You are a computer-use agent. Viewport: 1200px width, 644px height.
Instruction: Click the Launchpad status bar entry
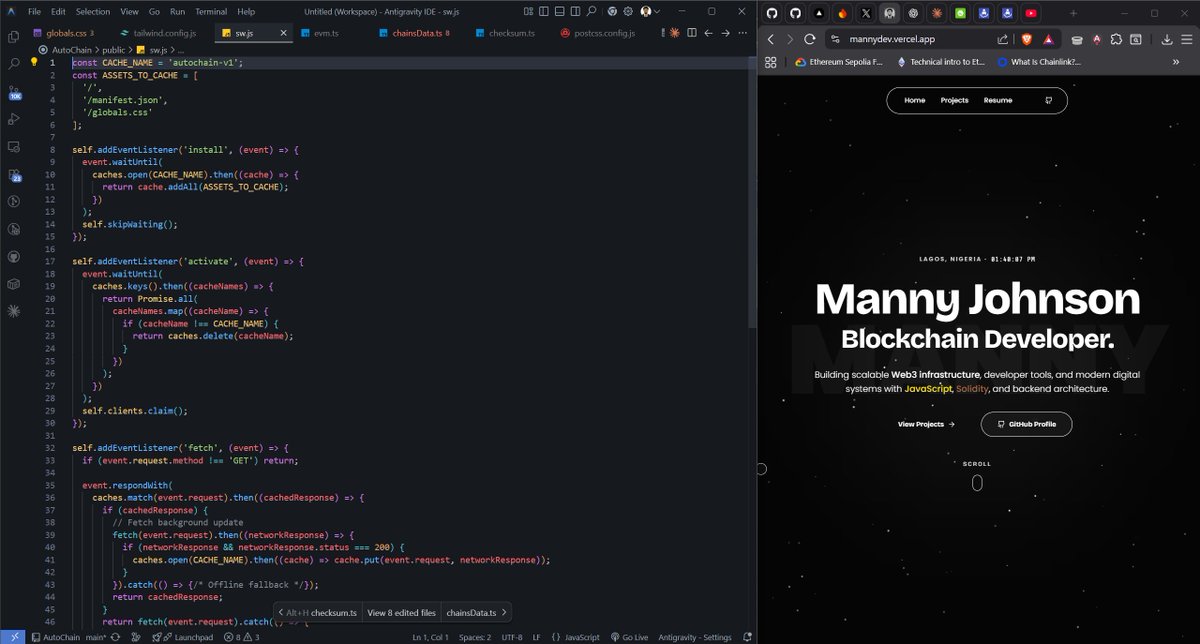(x=183, y=637)
